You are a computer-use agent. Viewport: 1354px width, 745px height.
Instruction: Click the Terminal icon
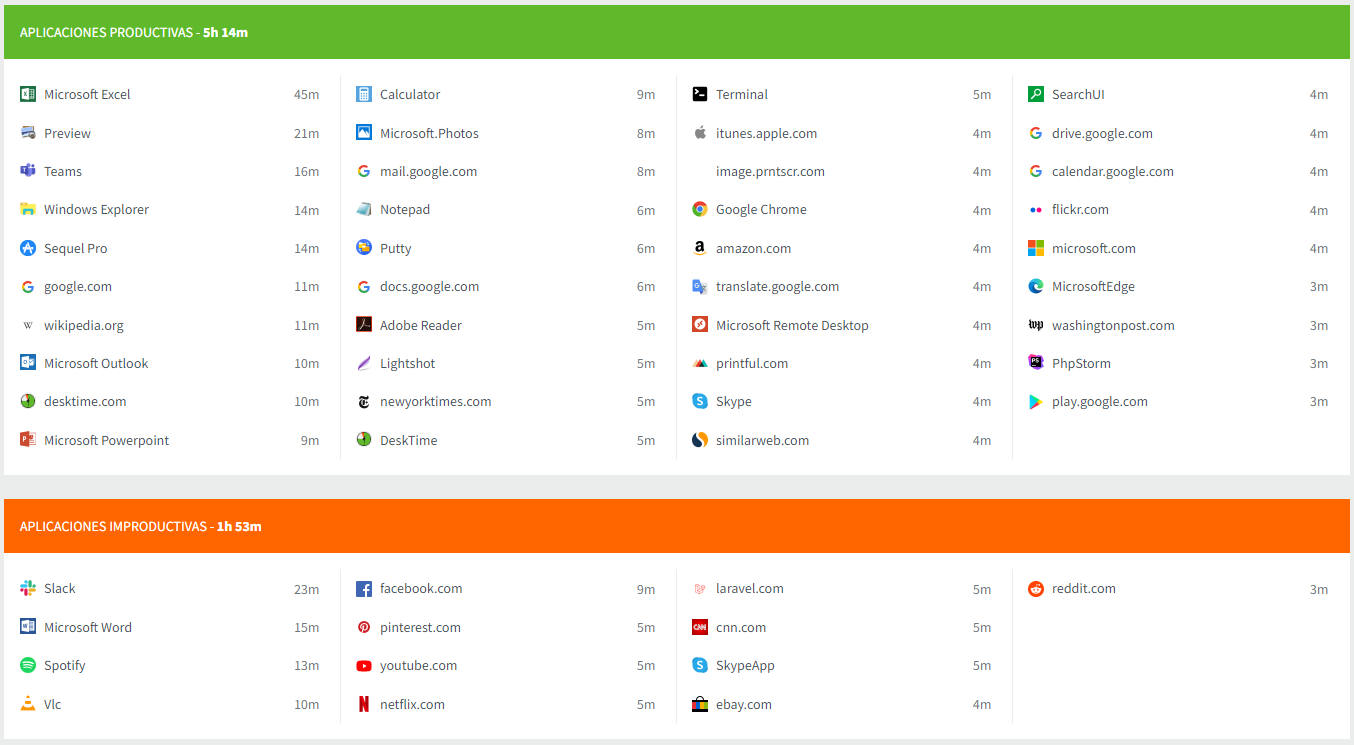pos(700,94)
